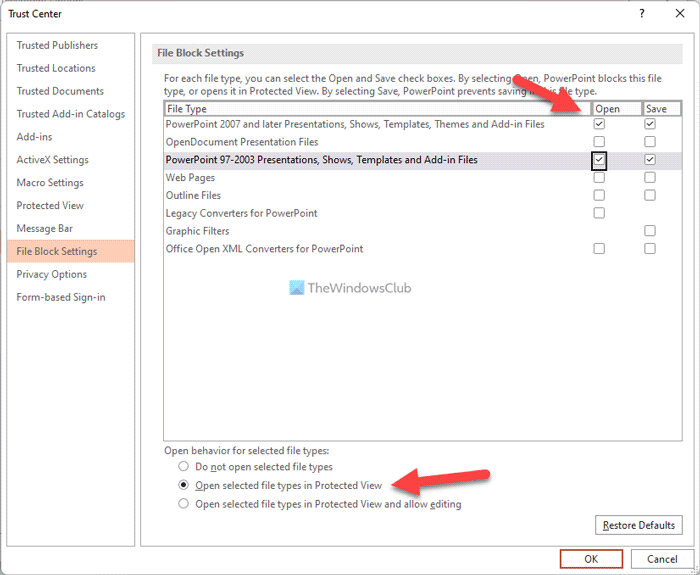The image size is (700, 575).
Task: Confirm settings with OK button
Action: pos(591,559)
